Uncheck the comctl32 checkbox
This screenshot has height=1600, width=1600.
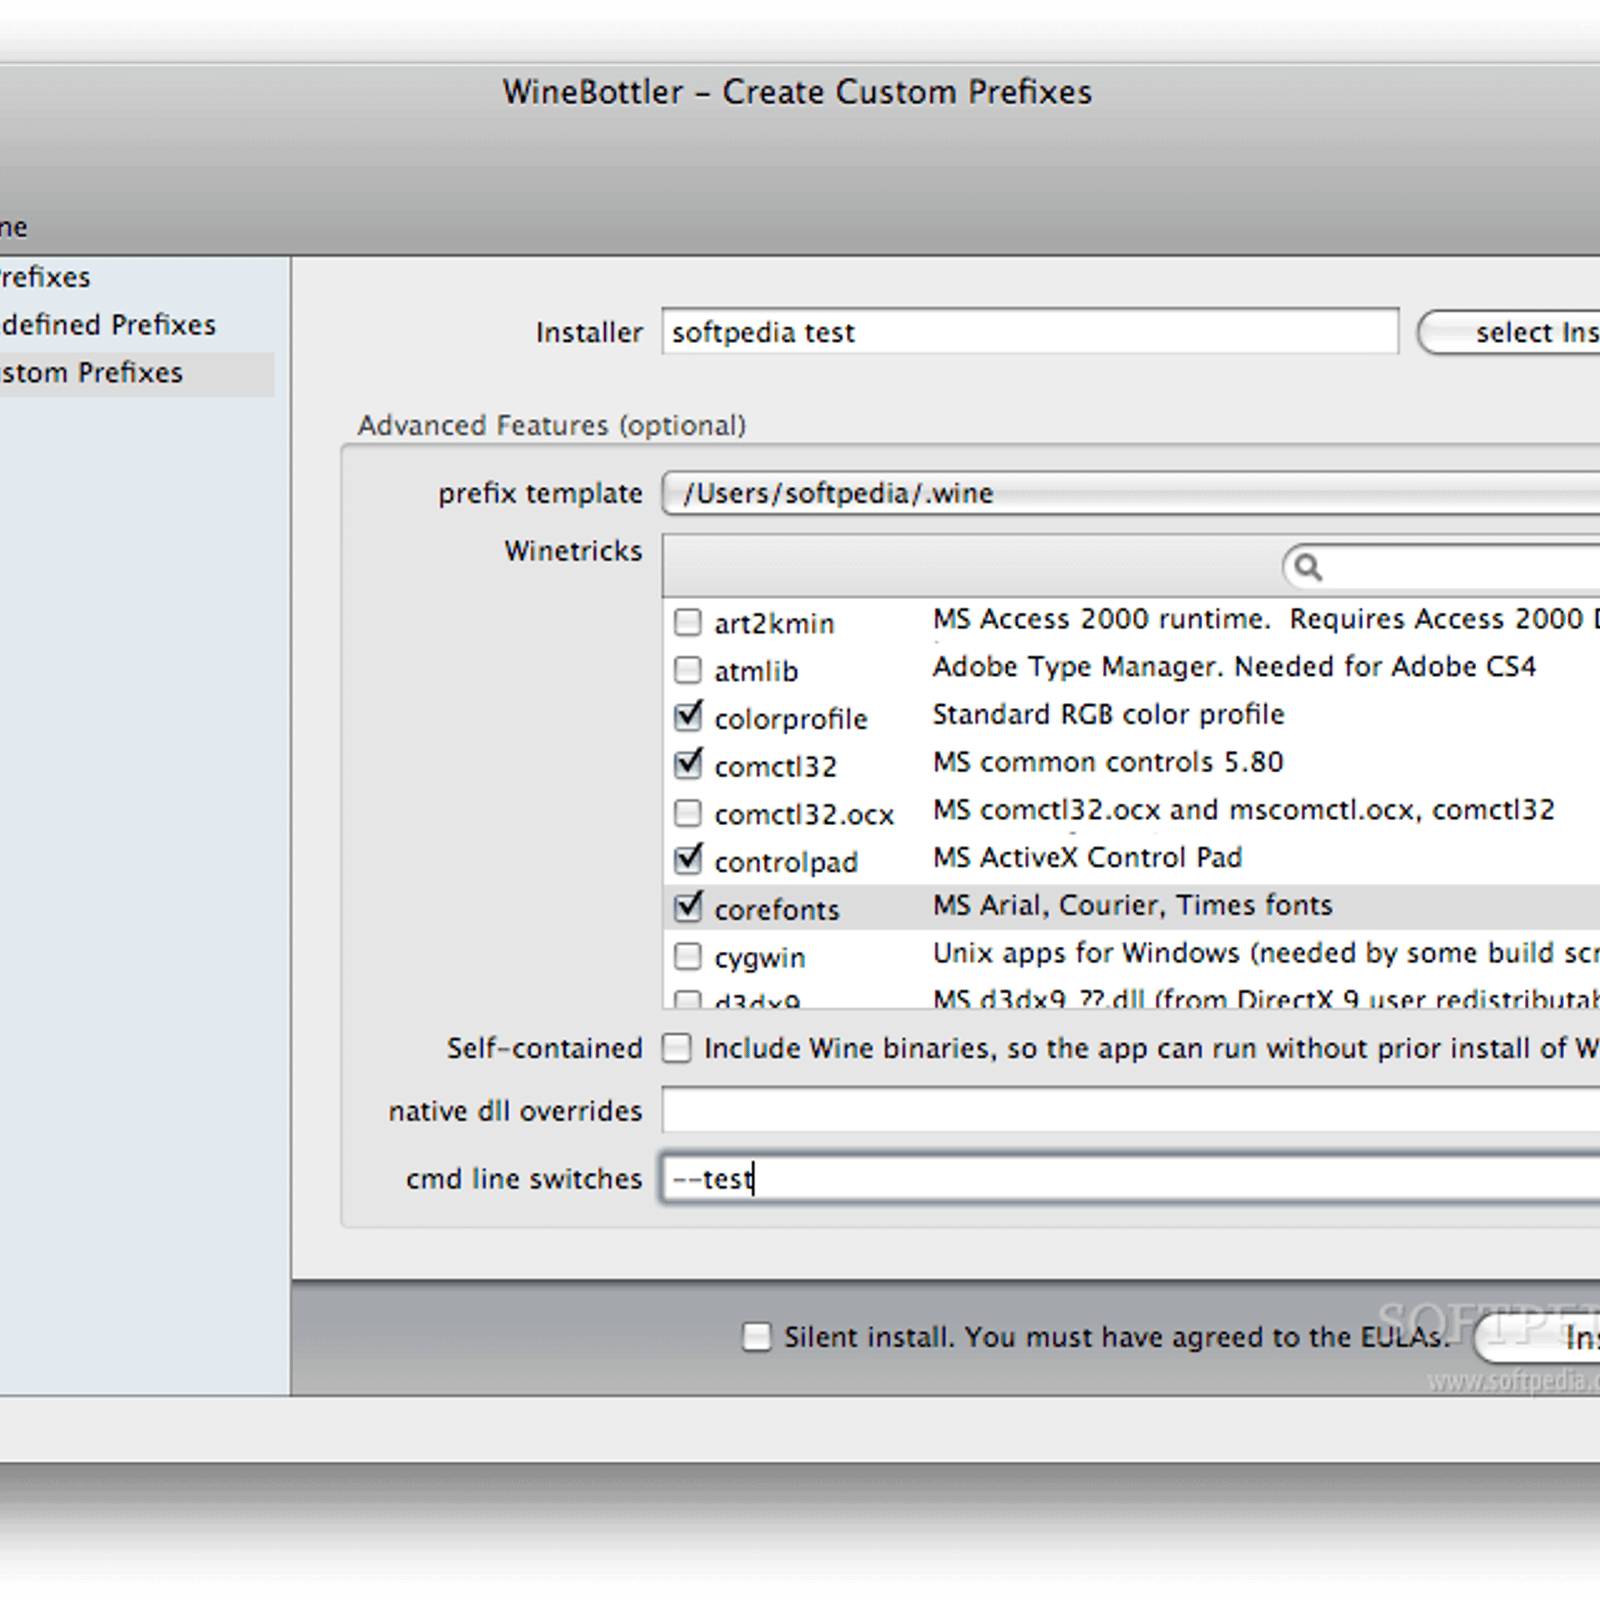pos(688,764)
